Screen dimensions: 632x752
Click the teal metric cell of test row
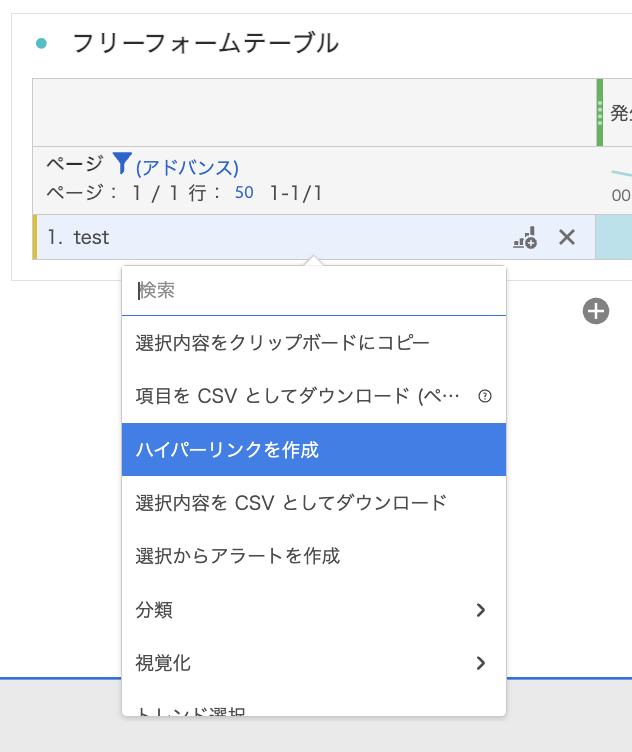(614, 237)
